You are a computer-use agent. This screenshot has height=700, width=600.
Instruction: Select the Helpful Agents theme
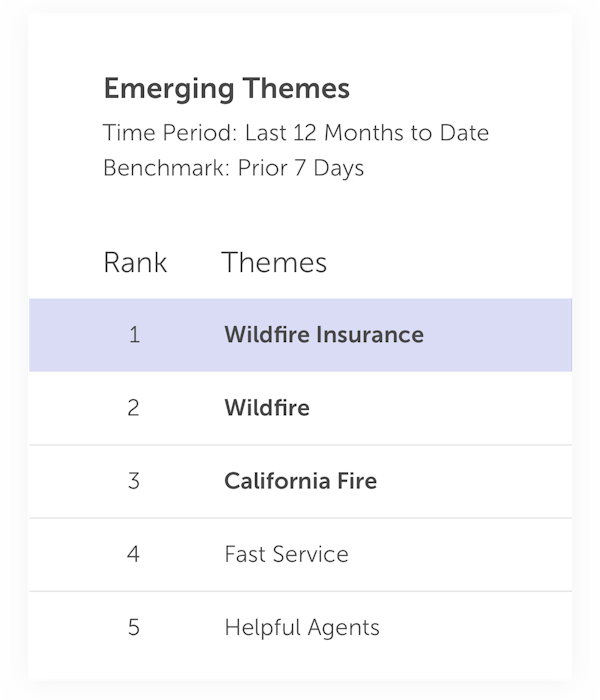click(x=302, y=628)
